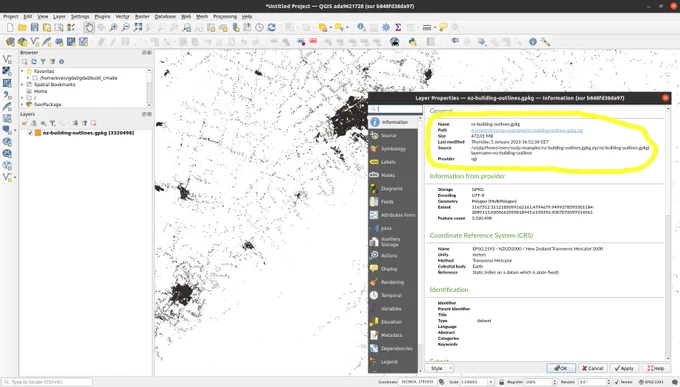
Task: Click the Refresh map icon
Action: (x=271, y=27)
